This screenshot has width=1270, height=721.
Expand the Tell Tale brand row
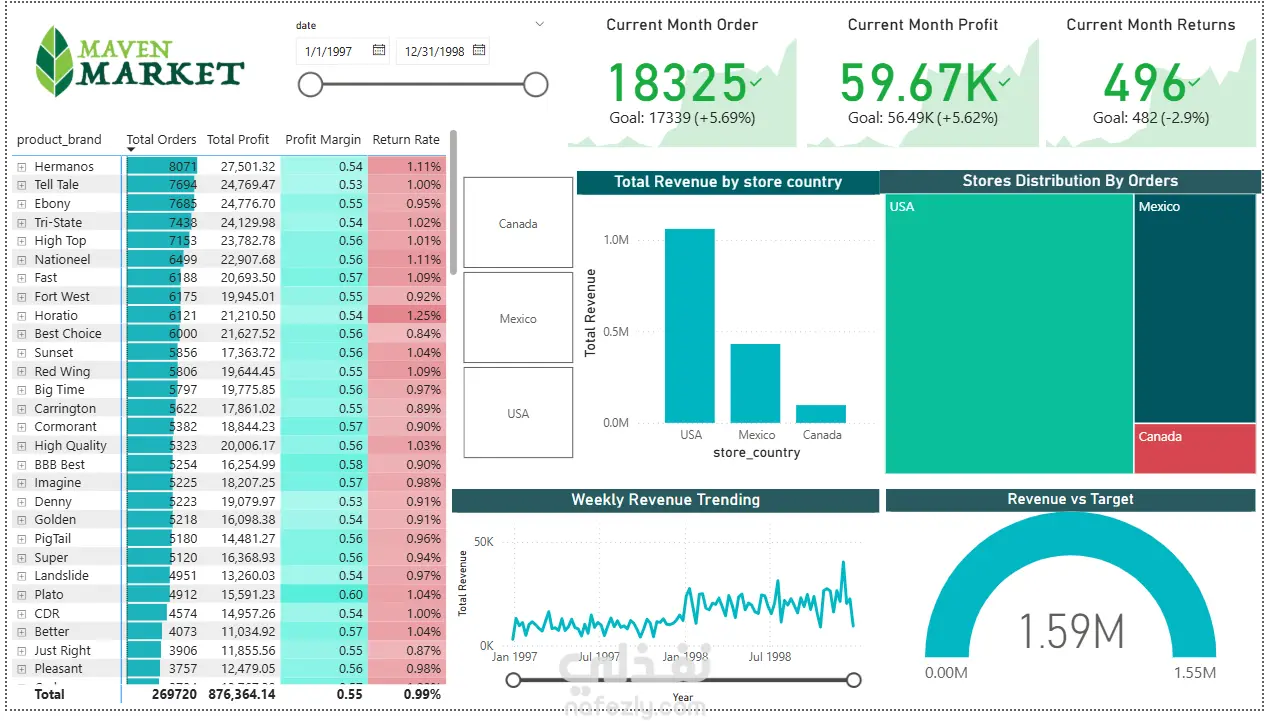point(22,185)
